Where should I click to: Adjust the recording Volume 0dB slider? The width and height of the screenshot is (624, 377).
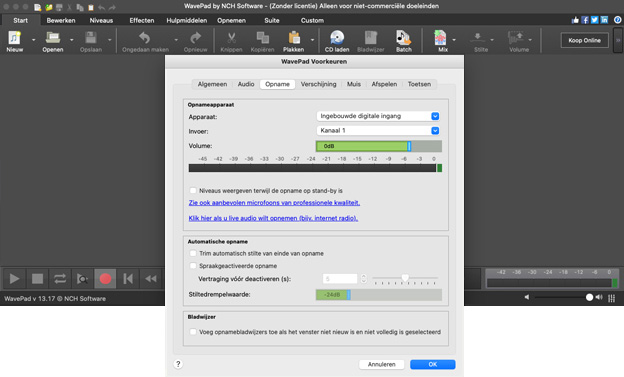pyautogui.click(x=378, y=146)
